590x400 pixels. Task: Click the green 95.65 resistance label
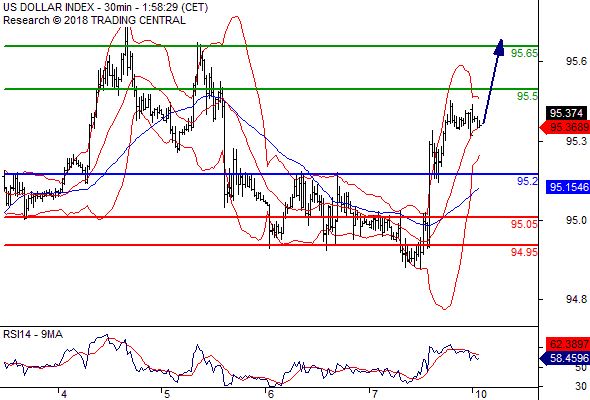click(x=524, y=53)
